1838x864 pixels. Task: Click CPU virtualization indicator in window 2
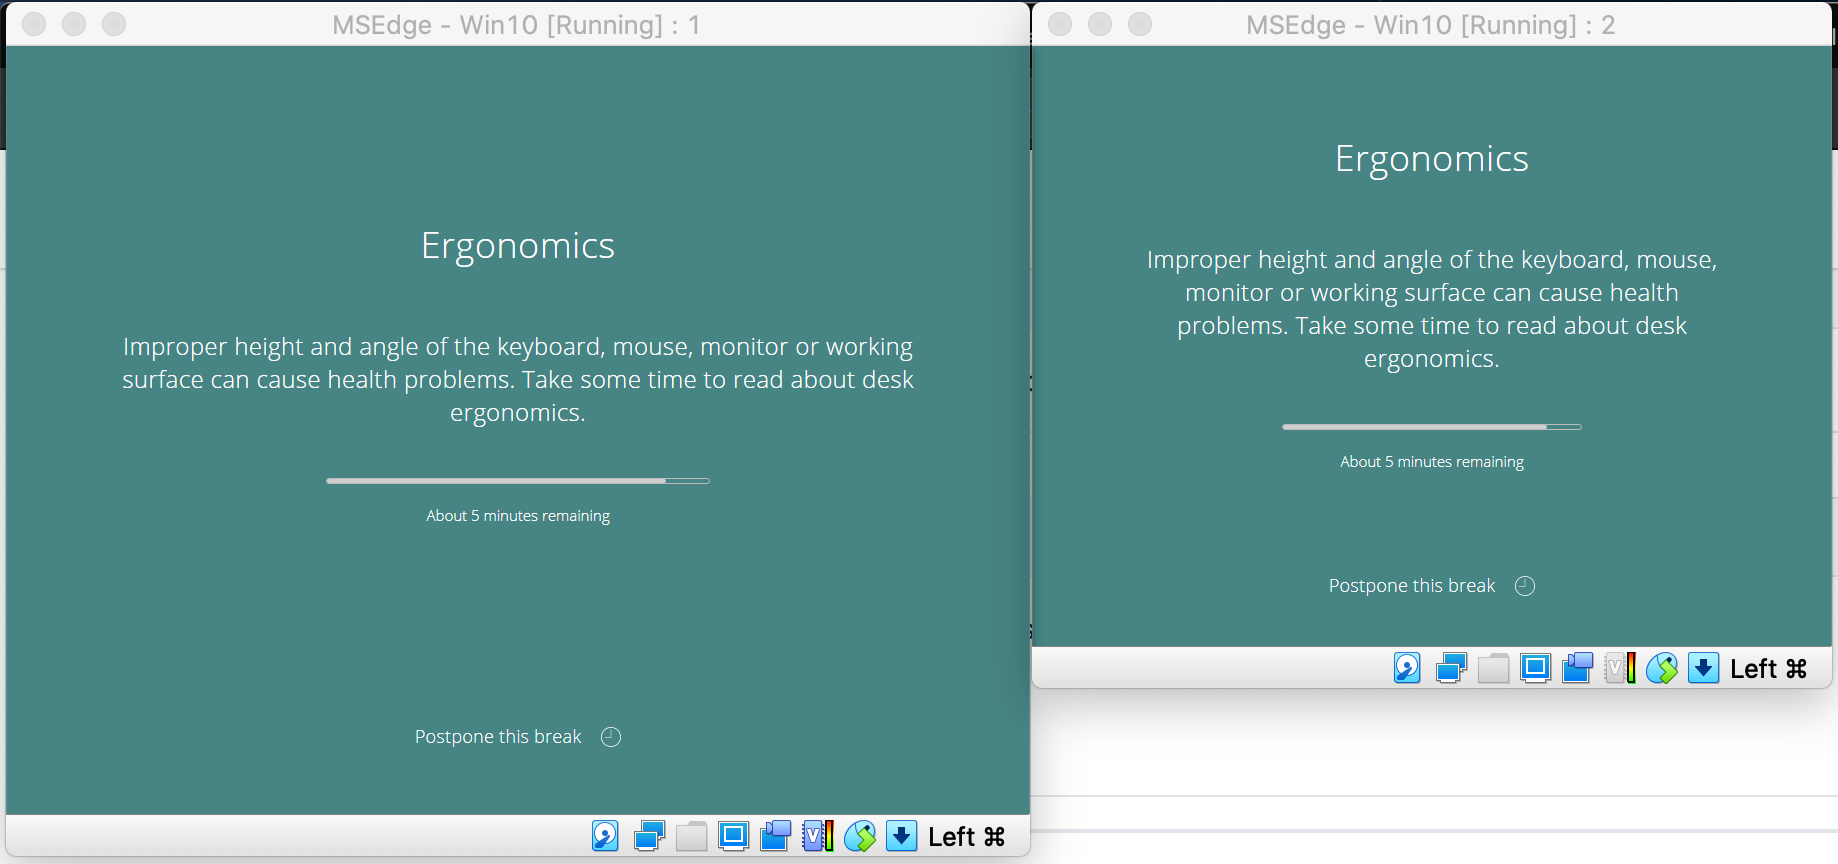[1619, 668]
